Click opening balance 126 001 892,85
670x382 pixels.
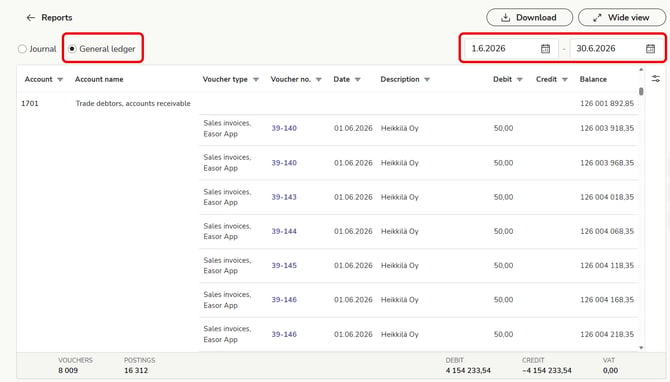tap(607, 103)
